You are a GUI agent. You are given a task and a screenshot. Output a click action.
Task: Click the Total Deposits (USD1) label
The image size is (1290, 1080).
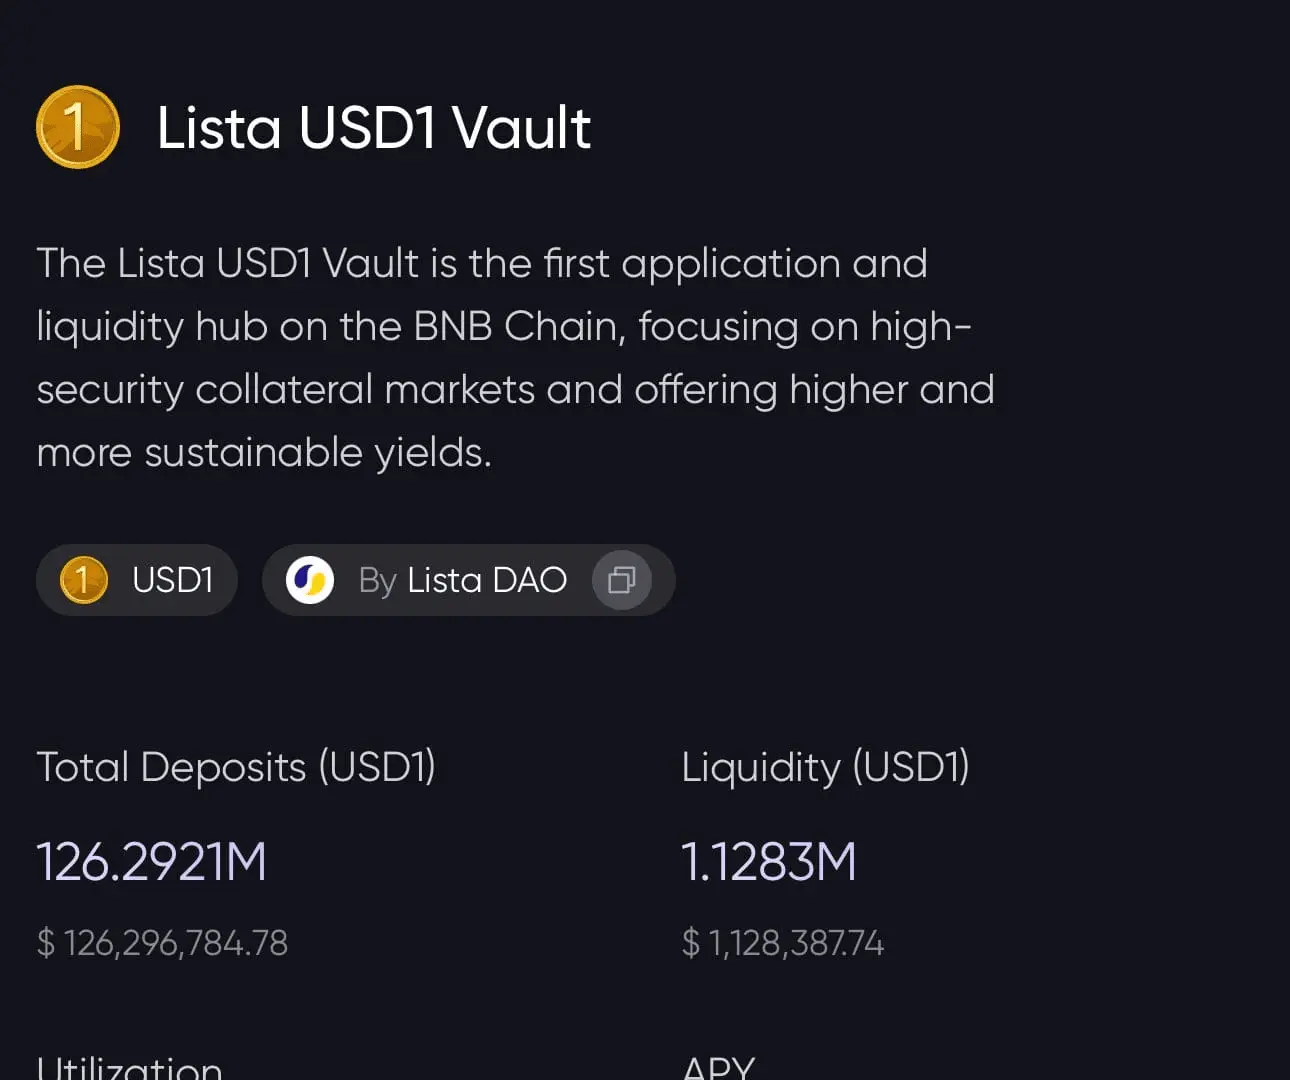236,767
